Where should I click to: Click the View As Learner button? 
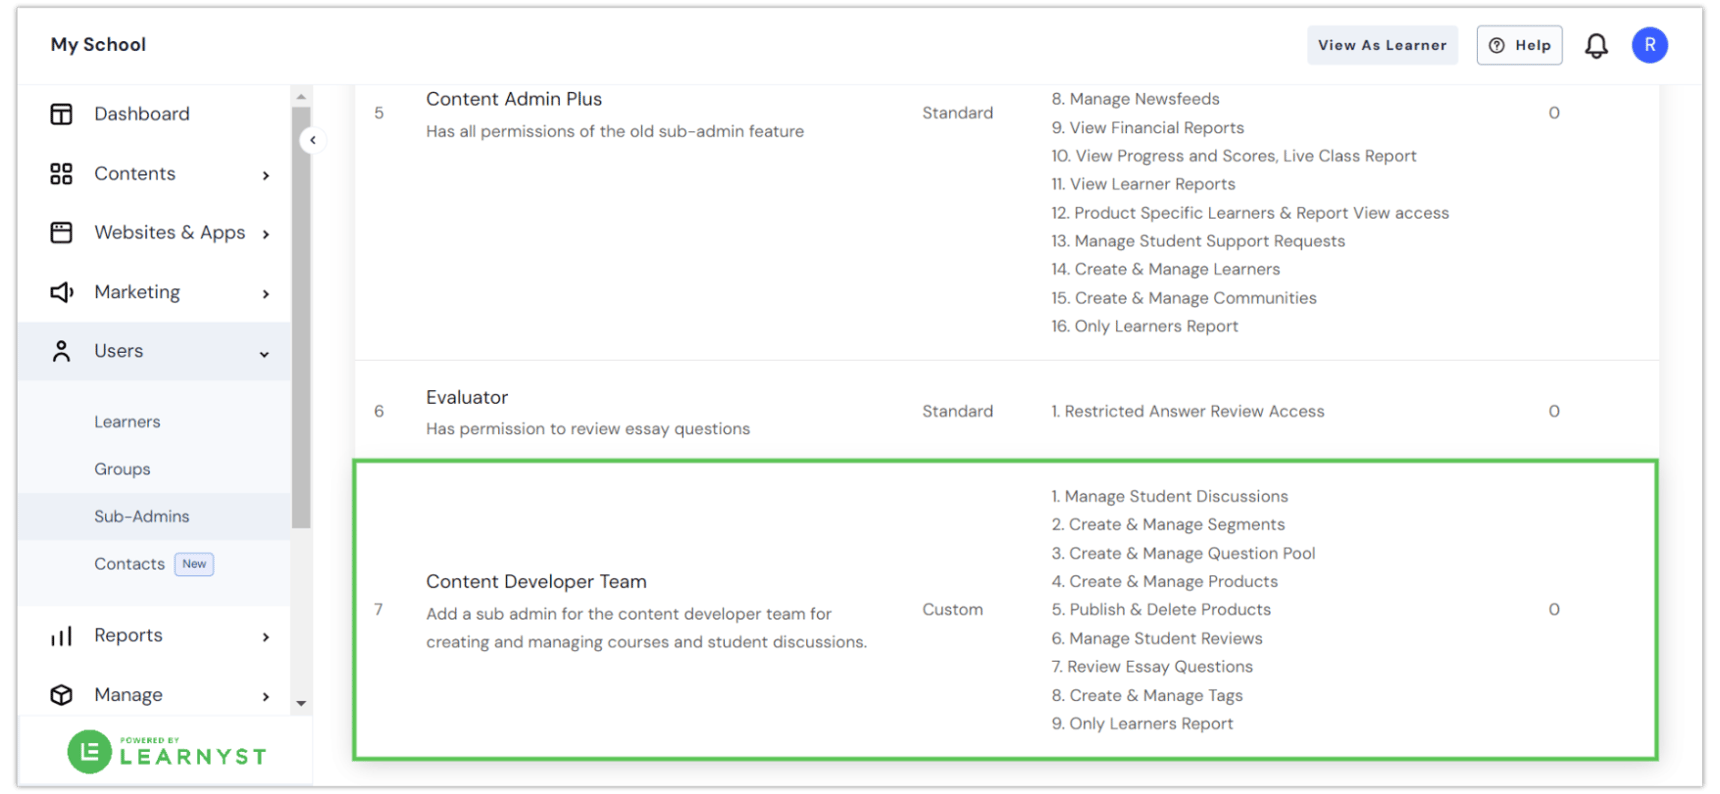click(1382, 45)
